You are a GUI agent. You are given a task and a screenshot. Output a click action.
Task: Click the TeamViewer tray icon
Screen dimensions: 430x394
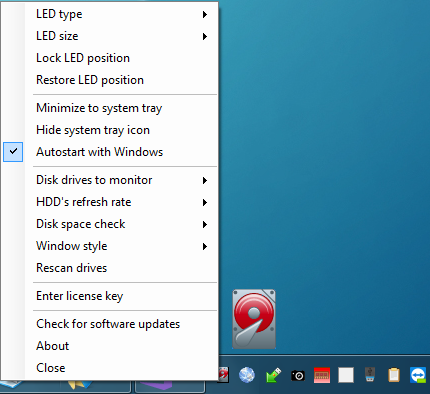click(418, 375)
